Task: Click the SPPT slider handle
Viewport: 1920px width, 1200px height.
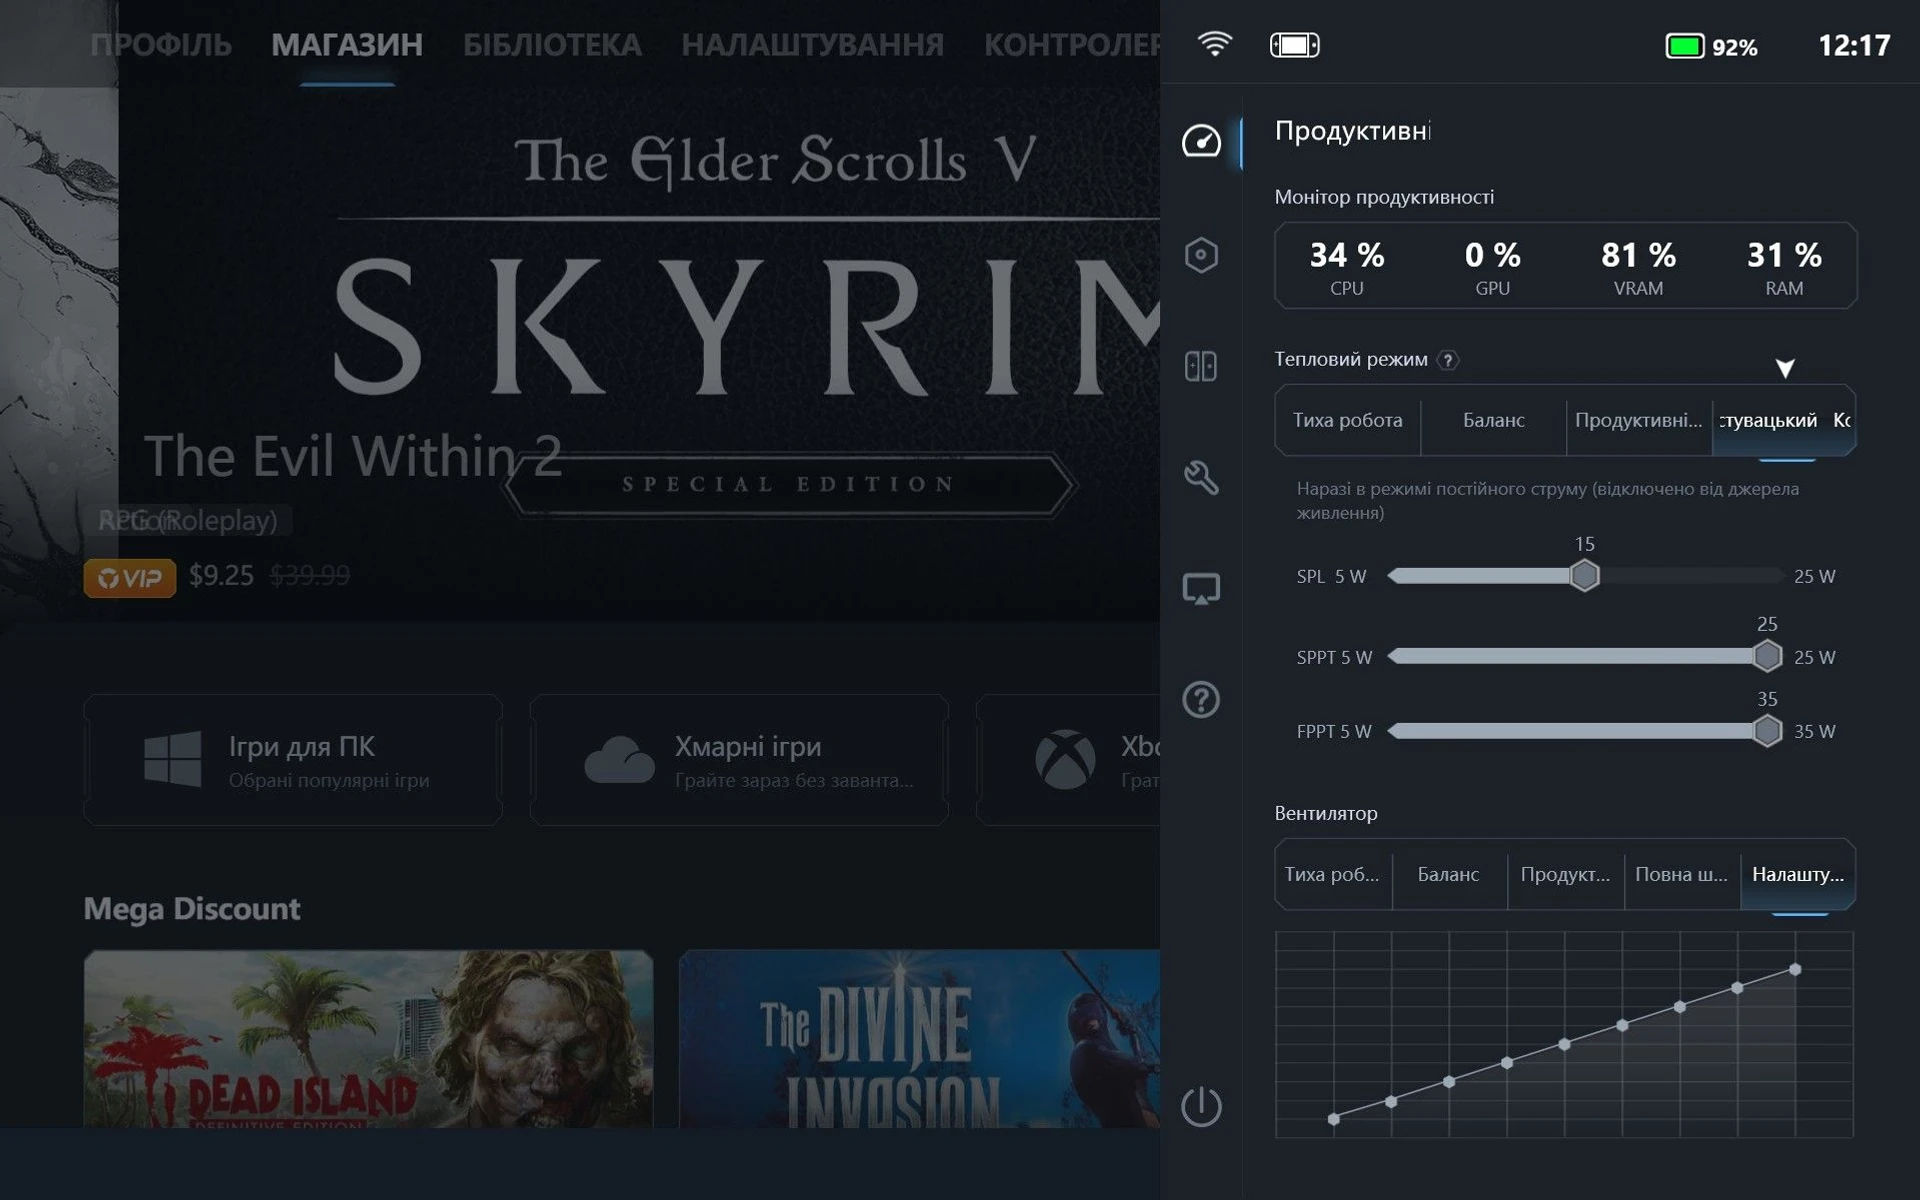Action: pos(1767,656)
